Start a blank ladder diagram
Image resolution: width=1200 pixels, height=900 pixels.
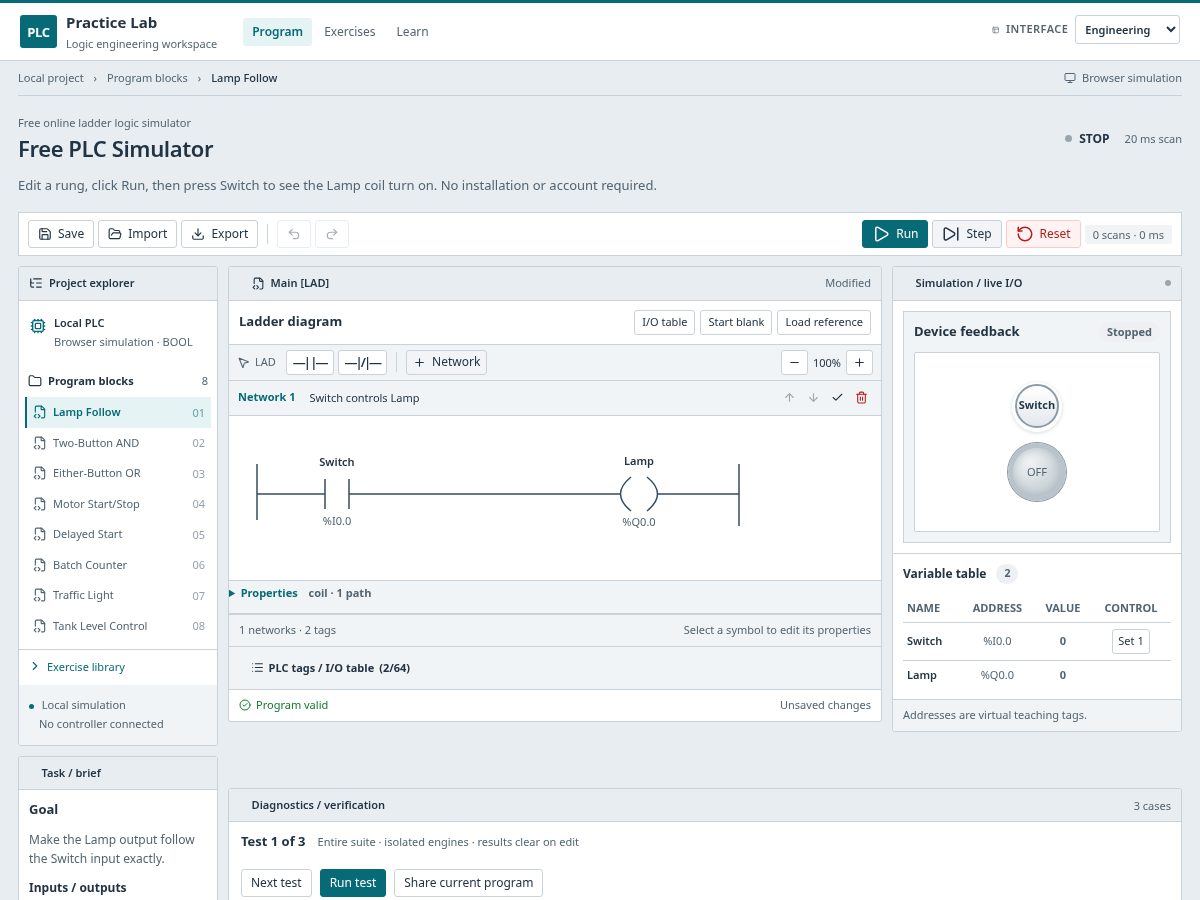tap(736, 322)
